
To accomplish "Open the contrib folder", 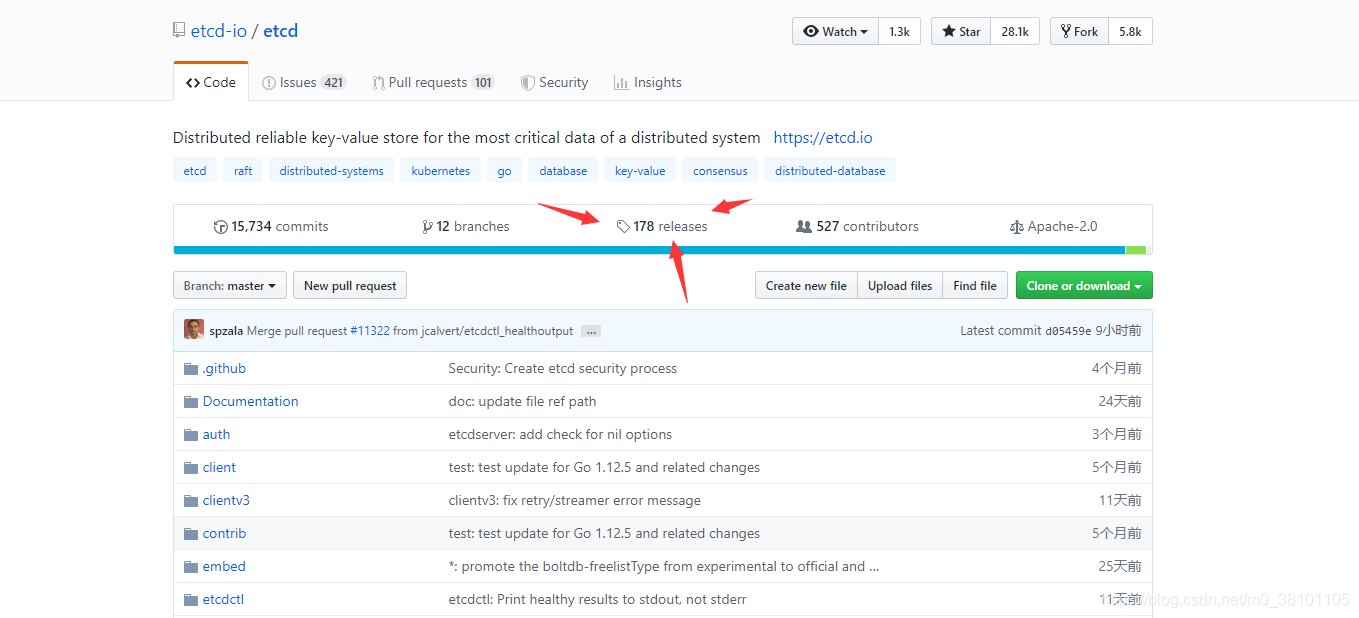I will pos(224,533).
